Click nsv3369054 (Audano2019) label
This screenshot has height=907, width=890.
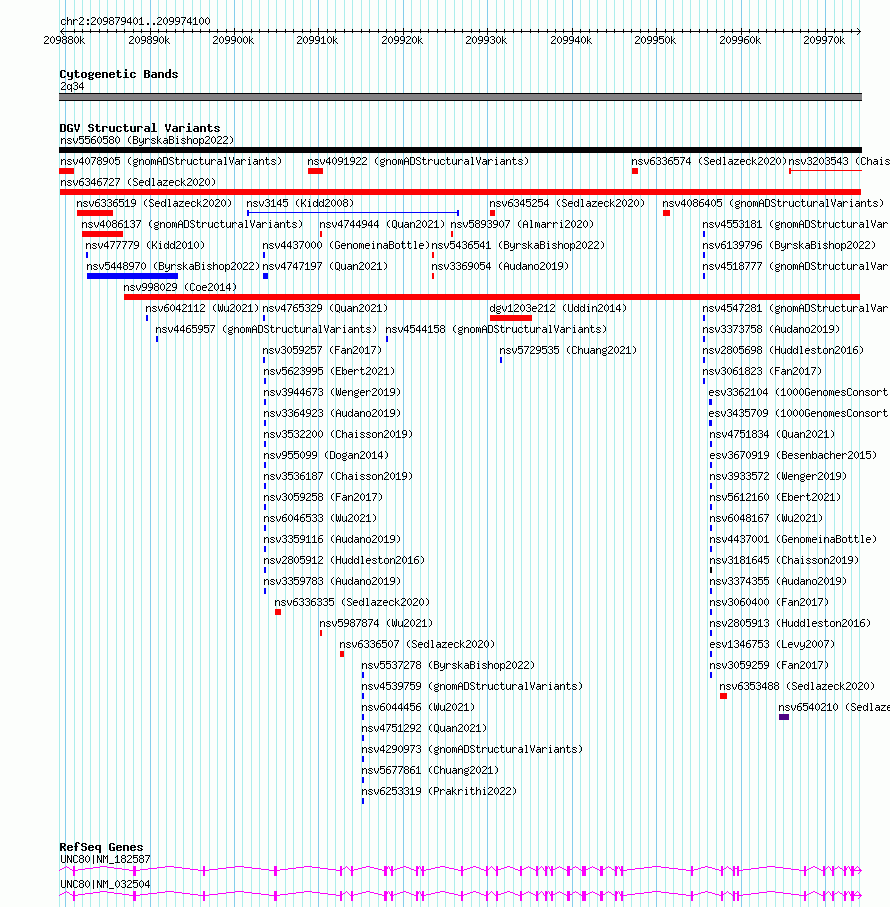point(500,266)
